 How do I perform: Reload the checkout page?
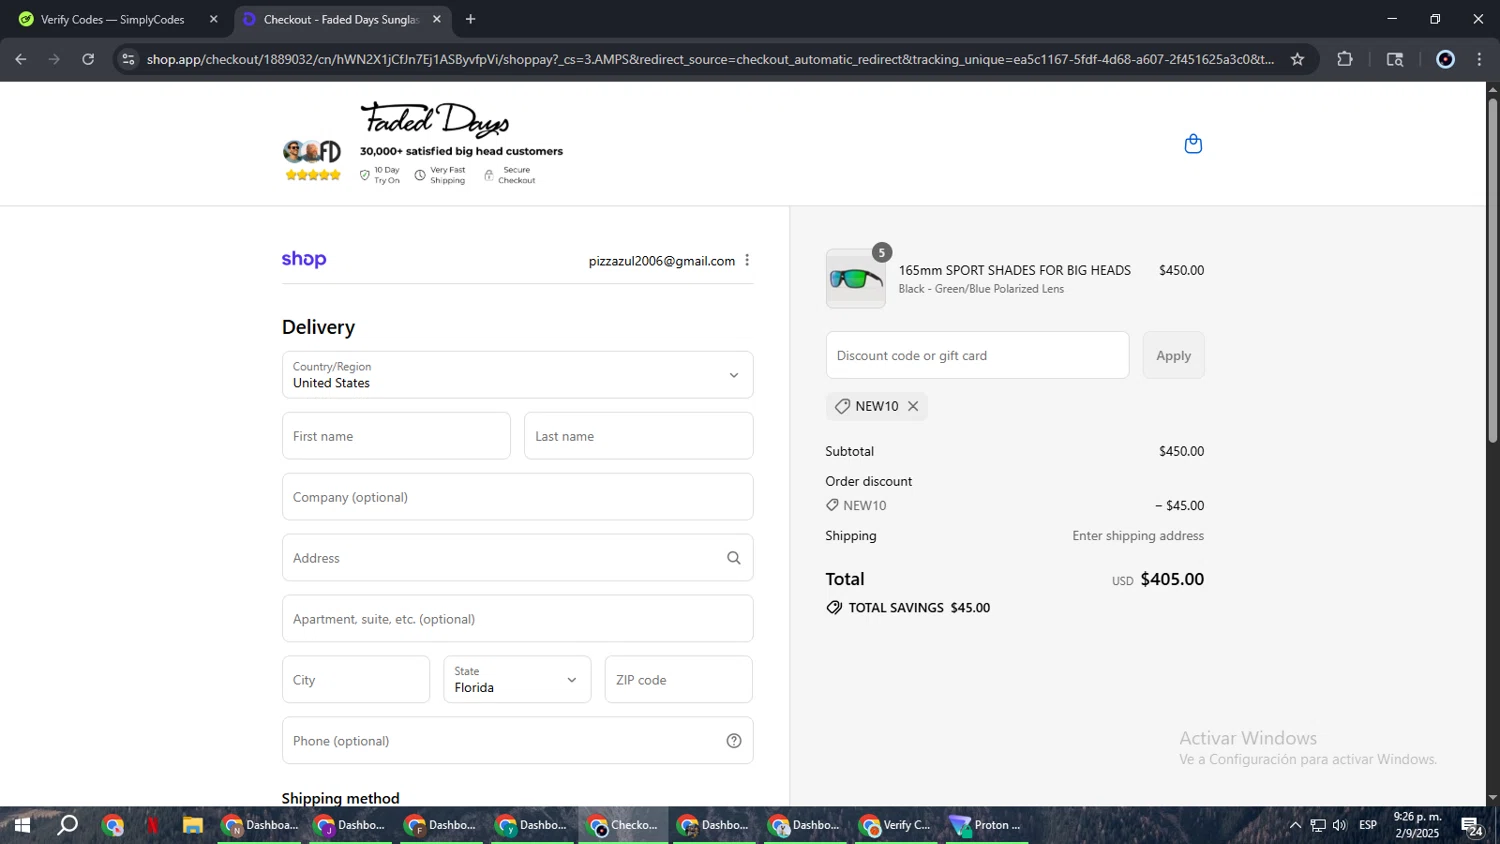88,59
